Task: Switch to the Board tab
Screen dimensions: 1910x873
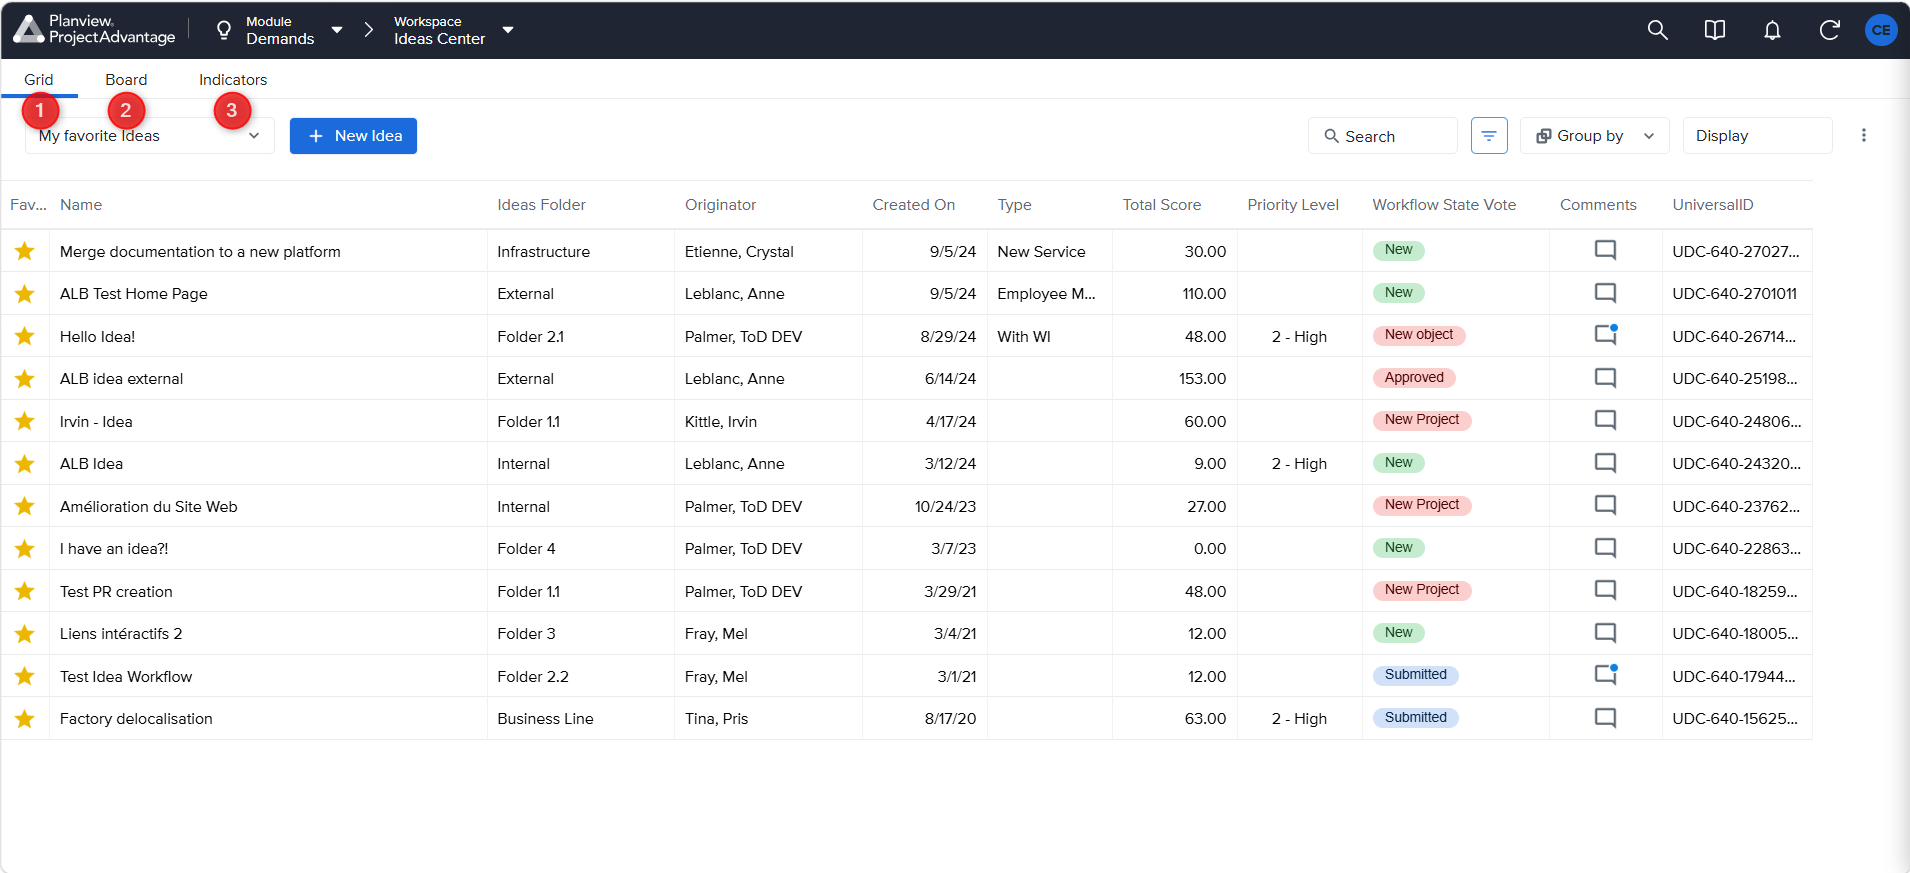Action: 126,80
